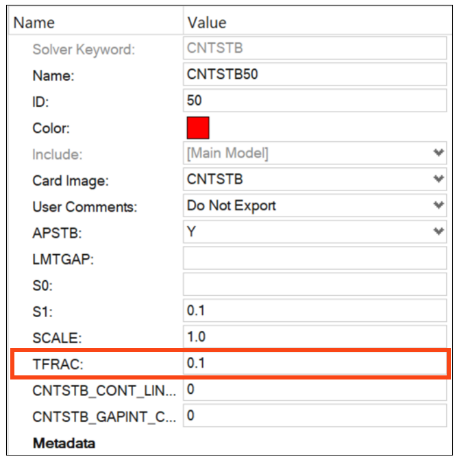
Task: Expand the Include [Main Model] dropdown
Action: (x=315, y=153)
